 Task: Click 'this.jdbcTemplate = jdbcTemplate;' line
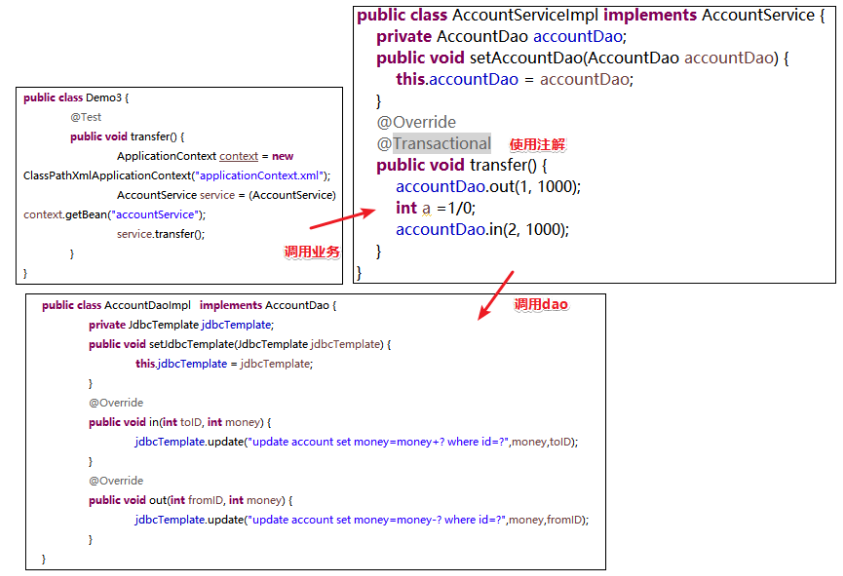(224, 364)
